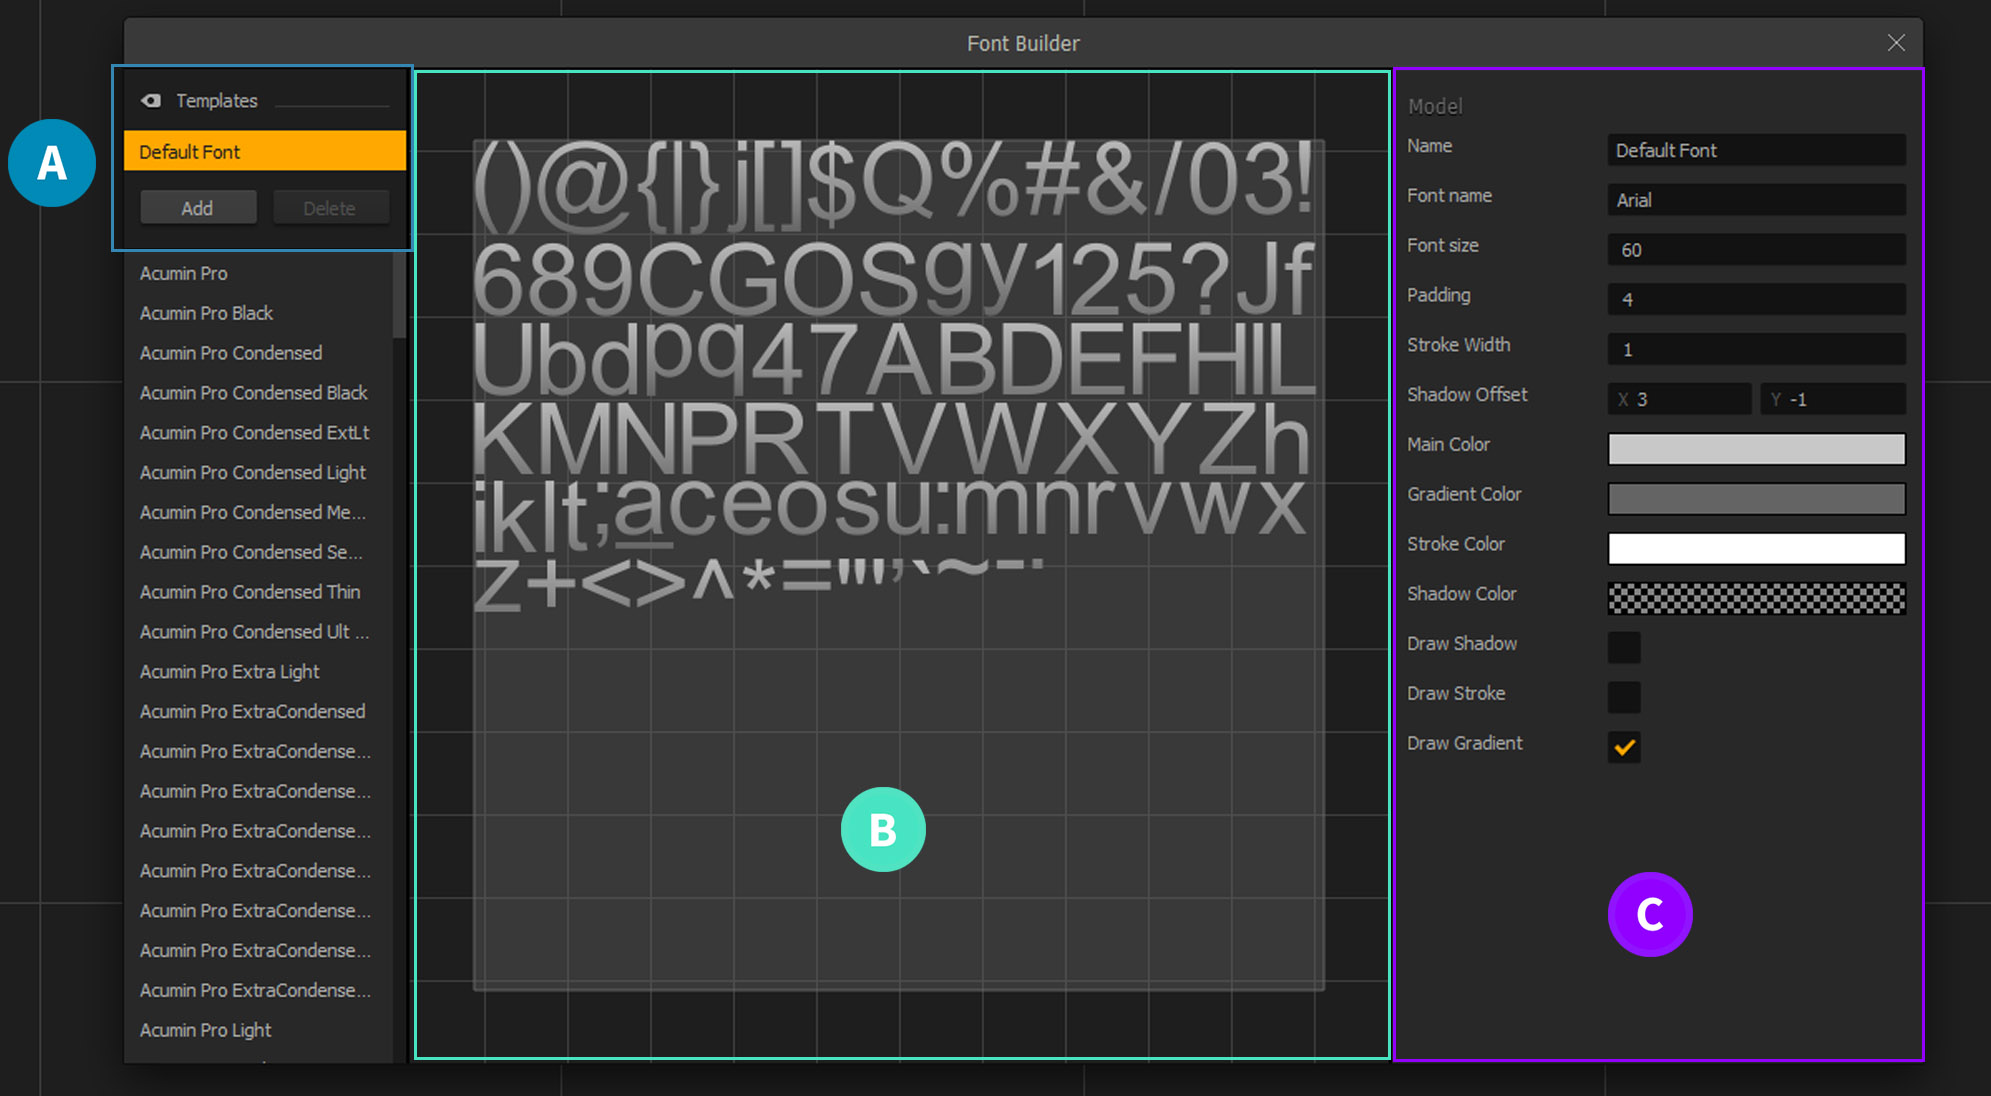Uncheck the Draw Gradient checkbox
The image size is (1991, 1096).
point(1624,747)
